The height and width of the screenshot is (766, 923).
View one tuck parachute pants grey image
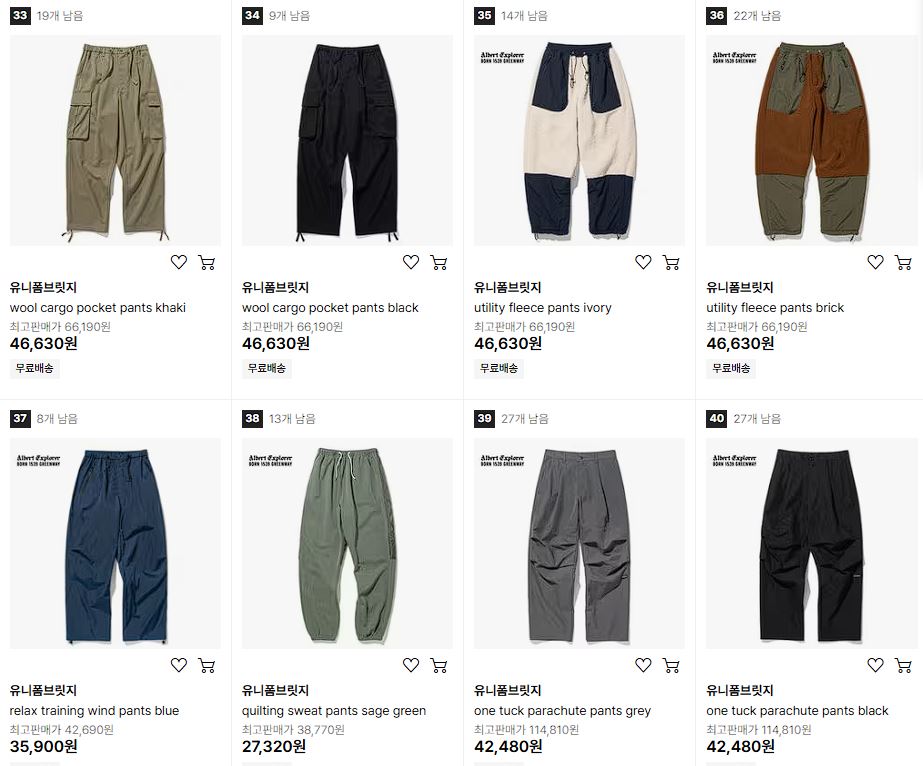click(579, 543)
